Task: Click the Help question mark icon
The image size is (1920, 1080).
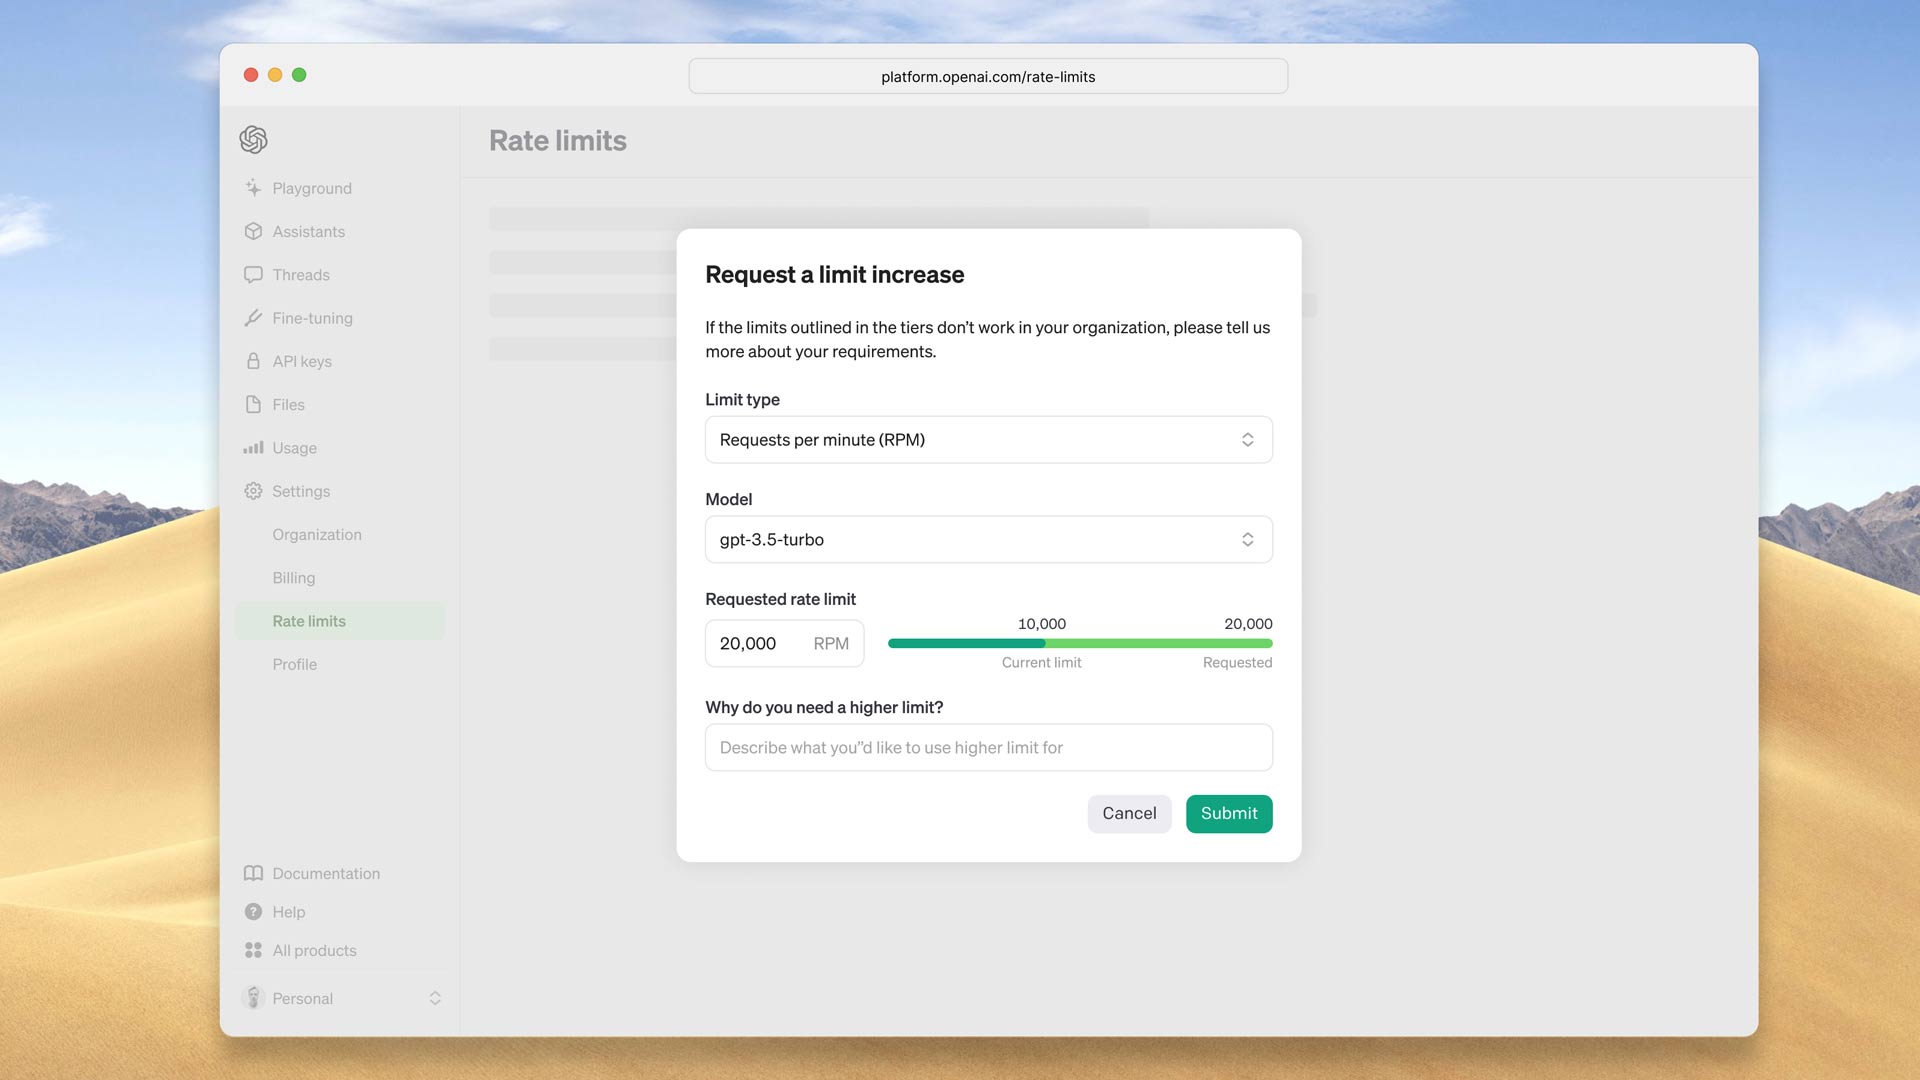Action: pyautogui.click(x=253, y=912)
